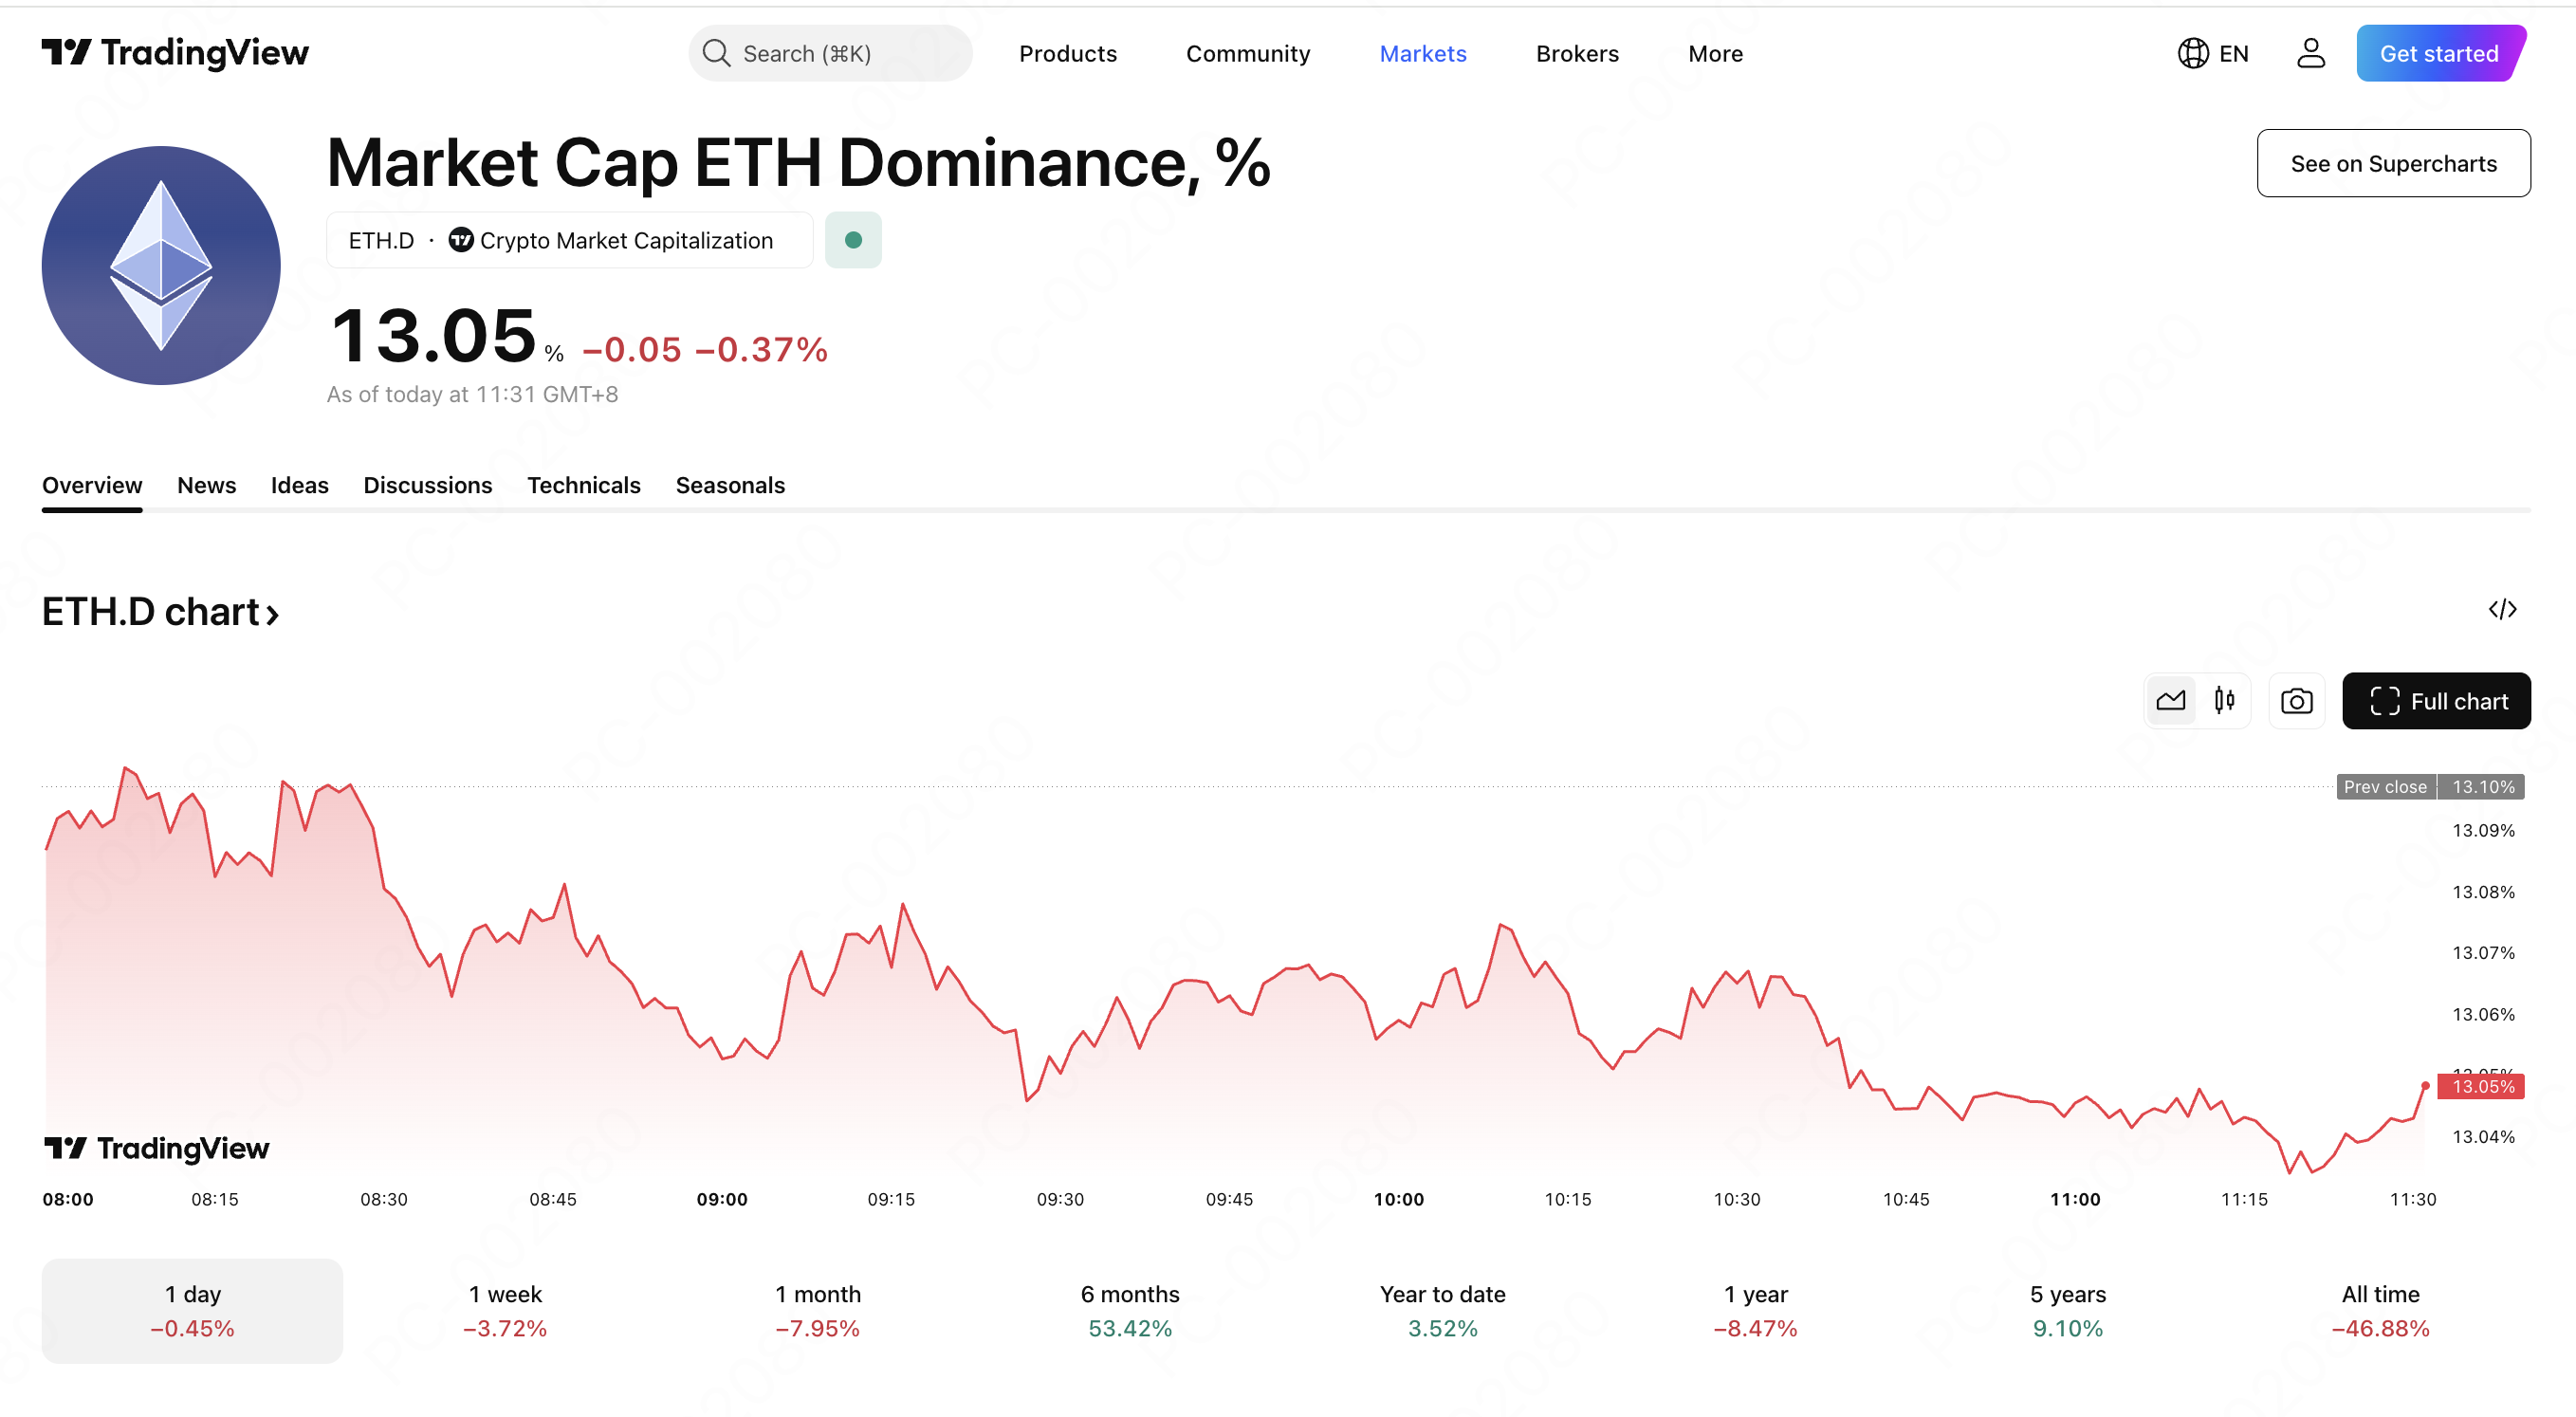This screenshot has height=1417, width=2576.
Task: Expand the ETH.D chart link
Action: tap(160, 611)
